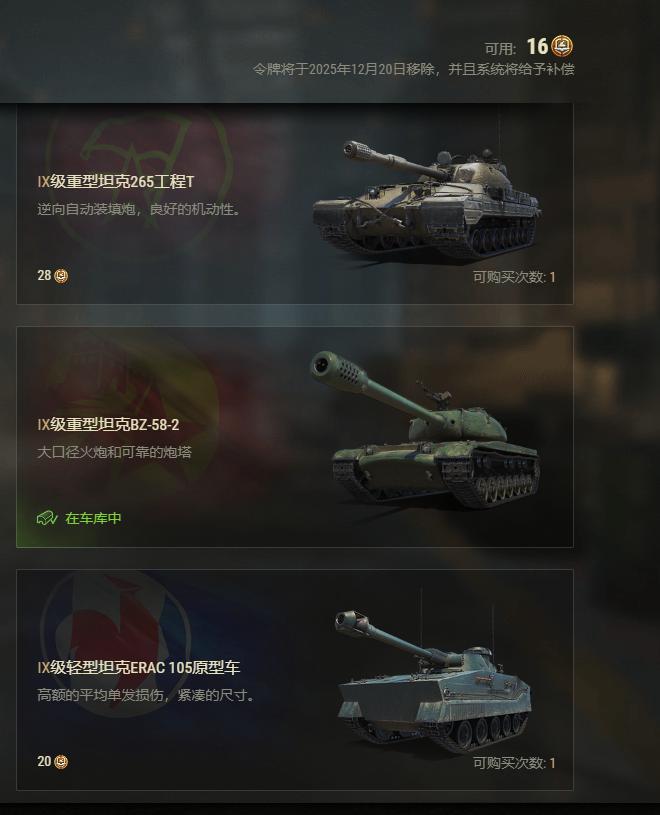Select the ERAC 105原型车 tank image
The image size is (660, 815).
434,681
